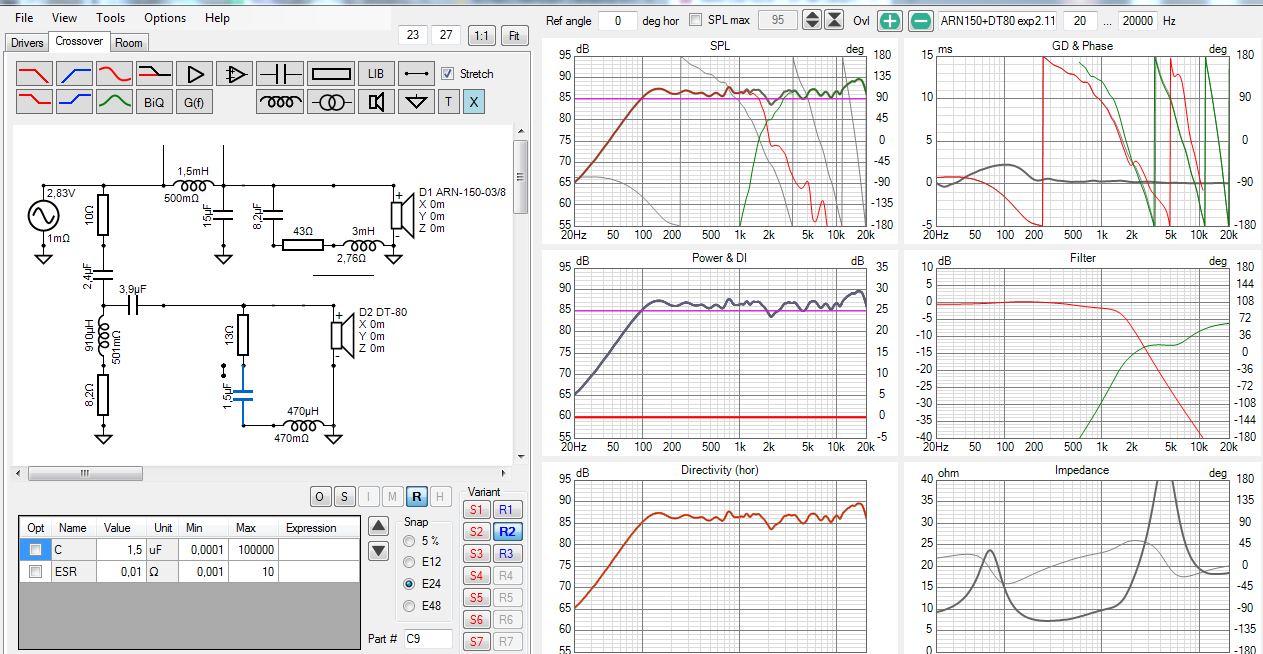The image size is (1263, 654).
Task: Click the Ref angle input field
Action: coord(619,20)
